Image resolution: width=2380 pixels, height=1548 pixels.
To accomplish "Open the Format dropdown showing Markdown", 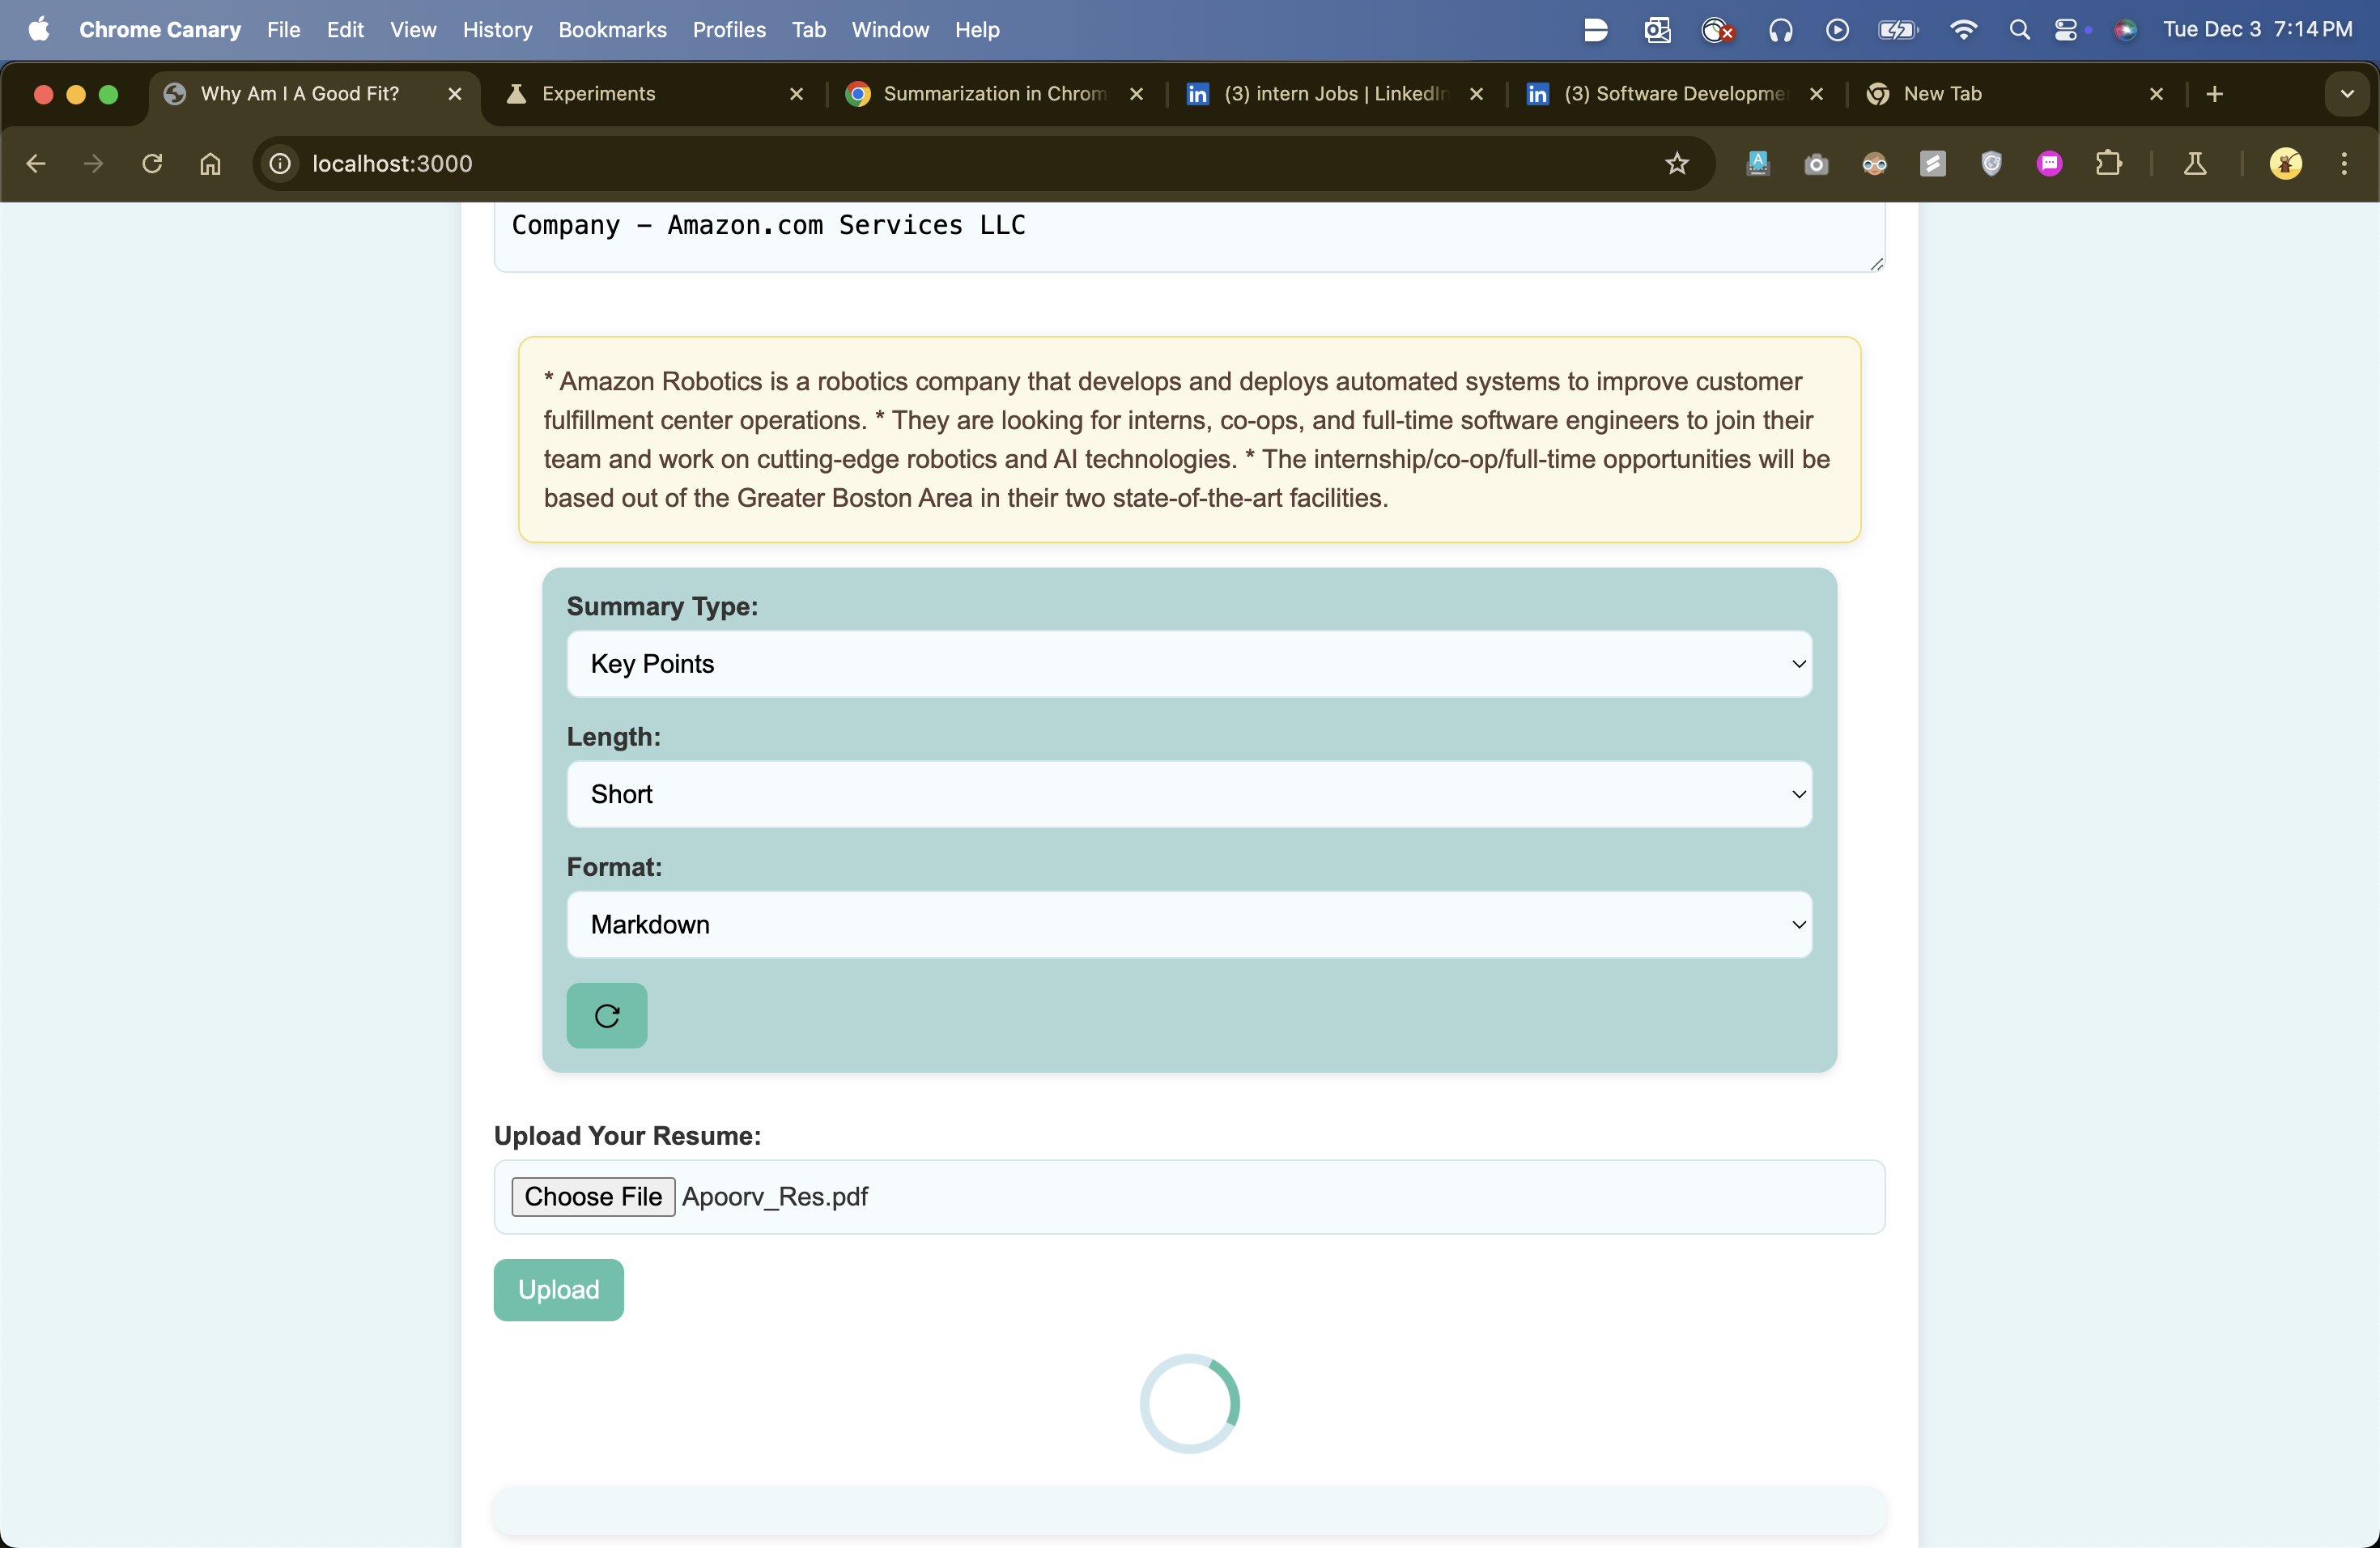I will point(1188,924).
